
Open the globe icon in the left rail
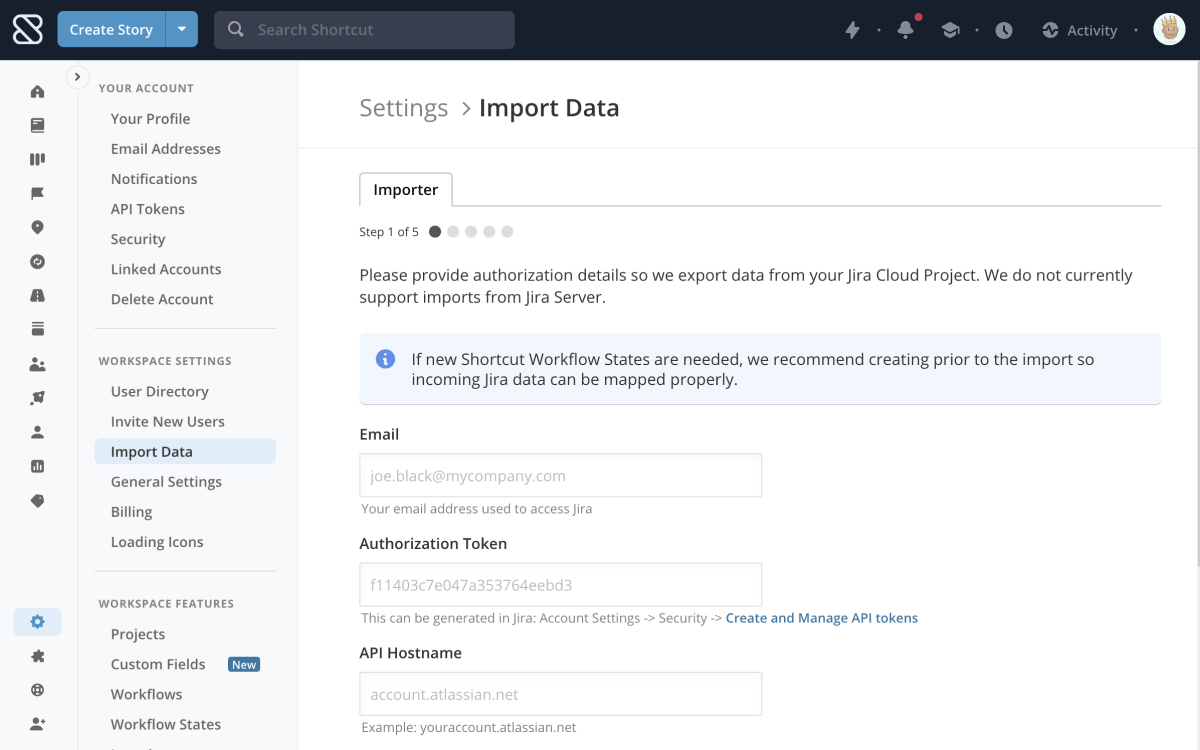[38, 690]
